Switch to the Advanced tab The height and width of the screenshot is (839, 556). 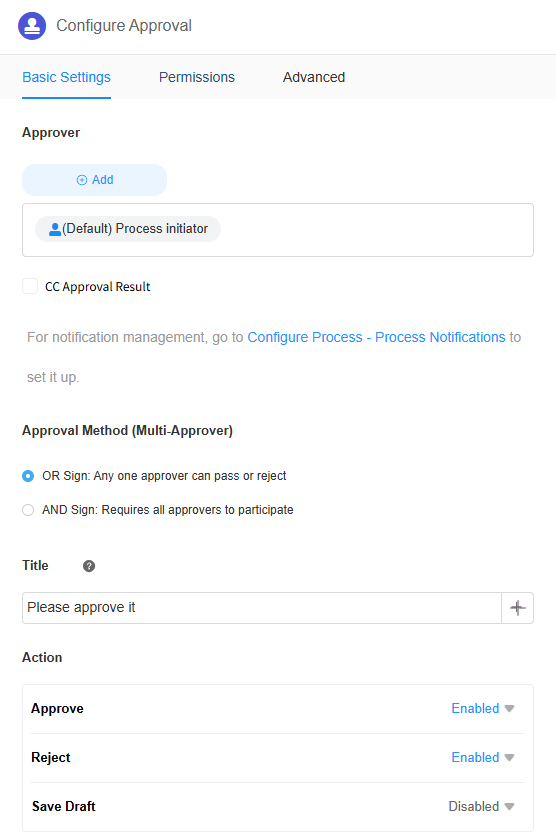click(x=314, y=77)
